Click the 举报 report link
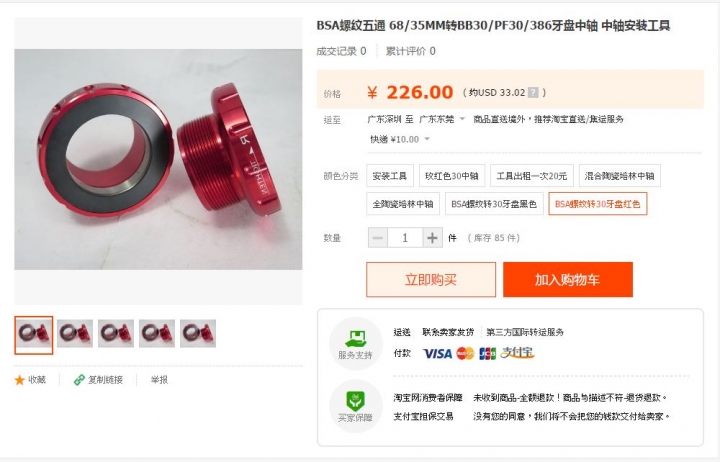 pyautogui.click(x=159, y=380)
